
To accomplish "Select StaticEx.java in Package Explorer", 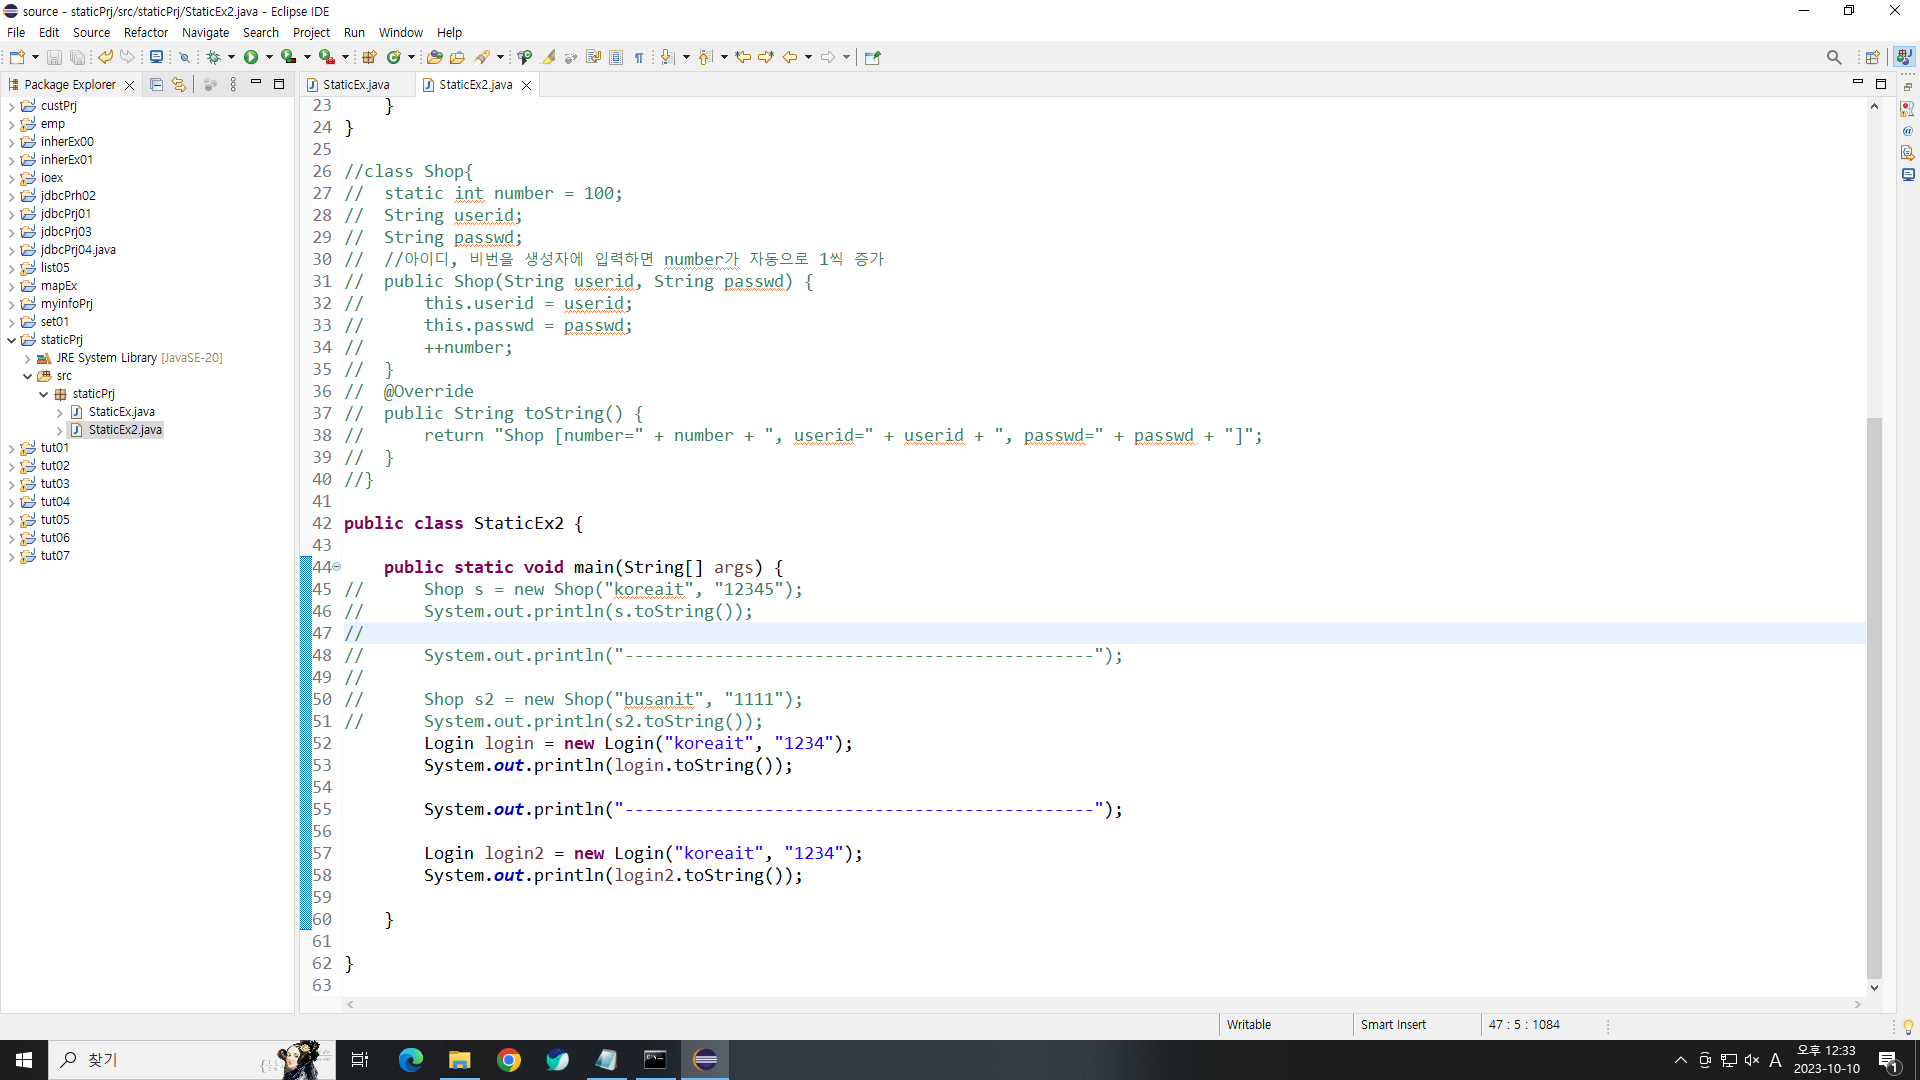I will pos(121,412).
